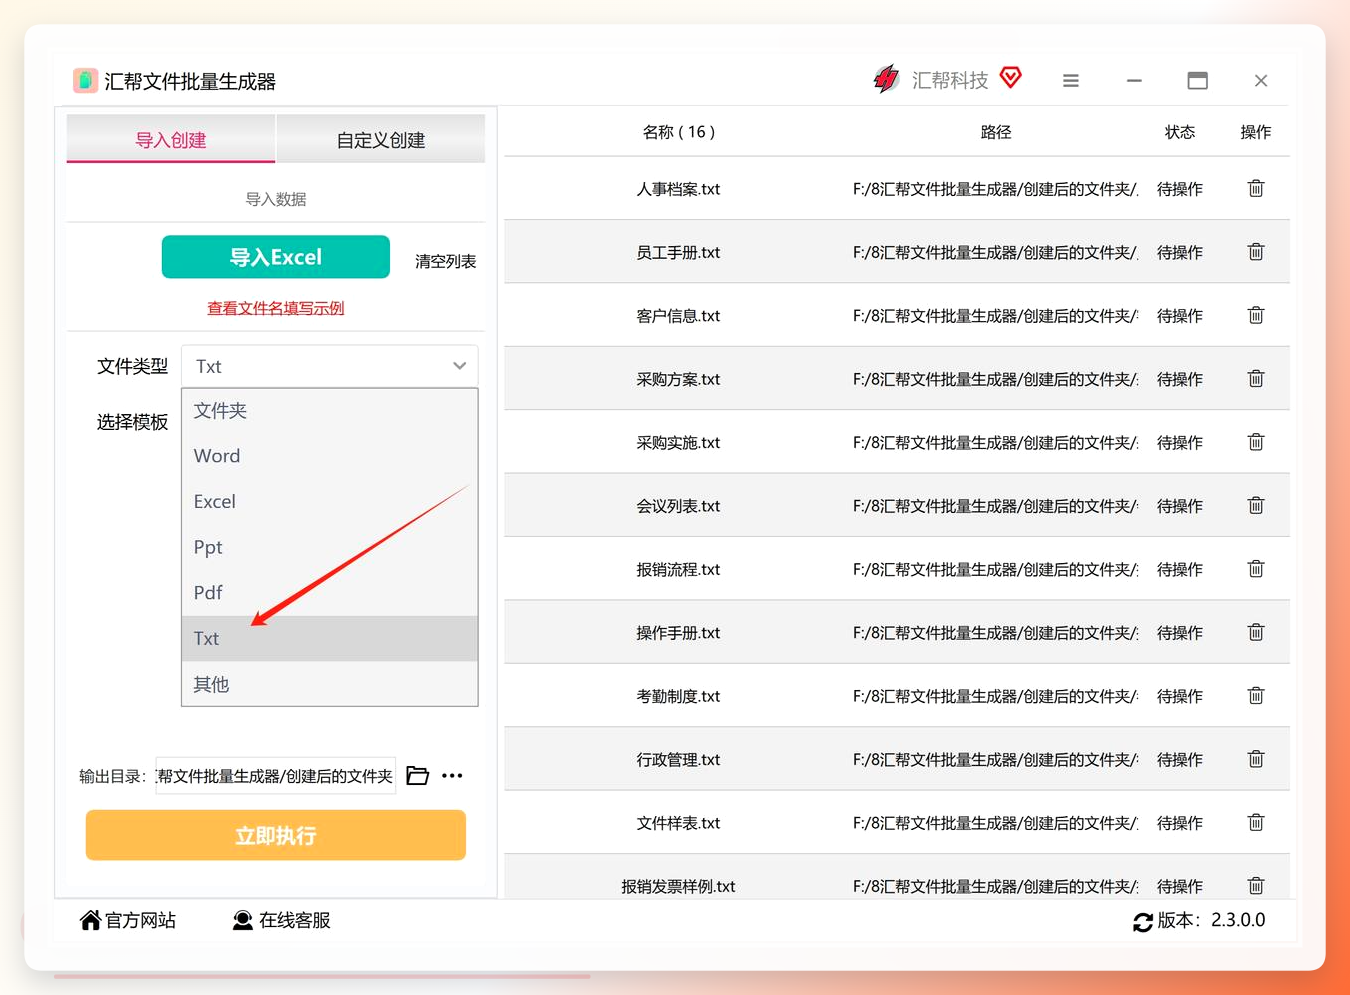Select the 考勤制度.txt file name
Viewport: 1350px width, 995px height.
click(679, 696)
